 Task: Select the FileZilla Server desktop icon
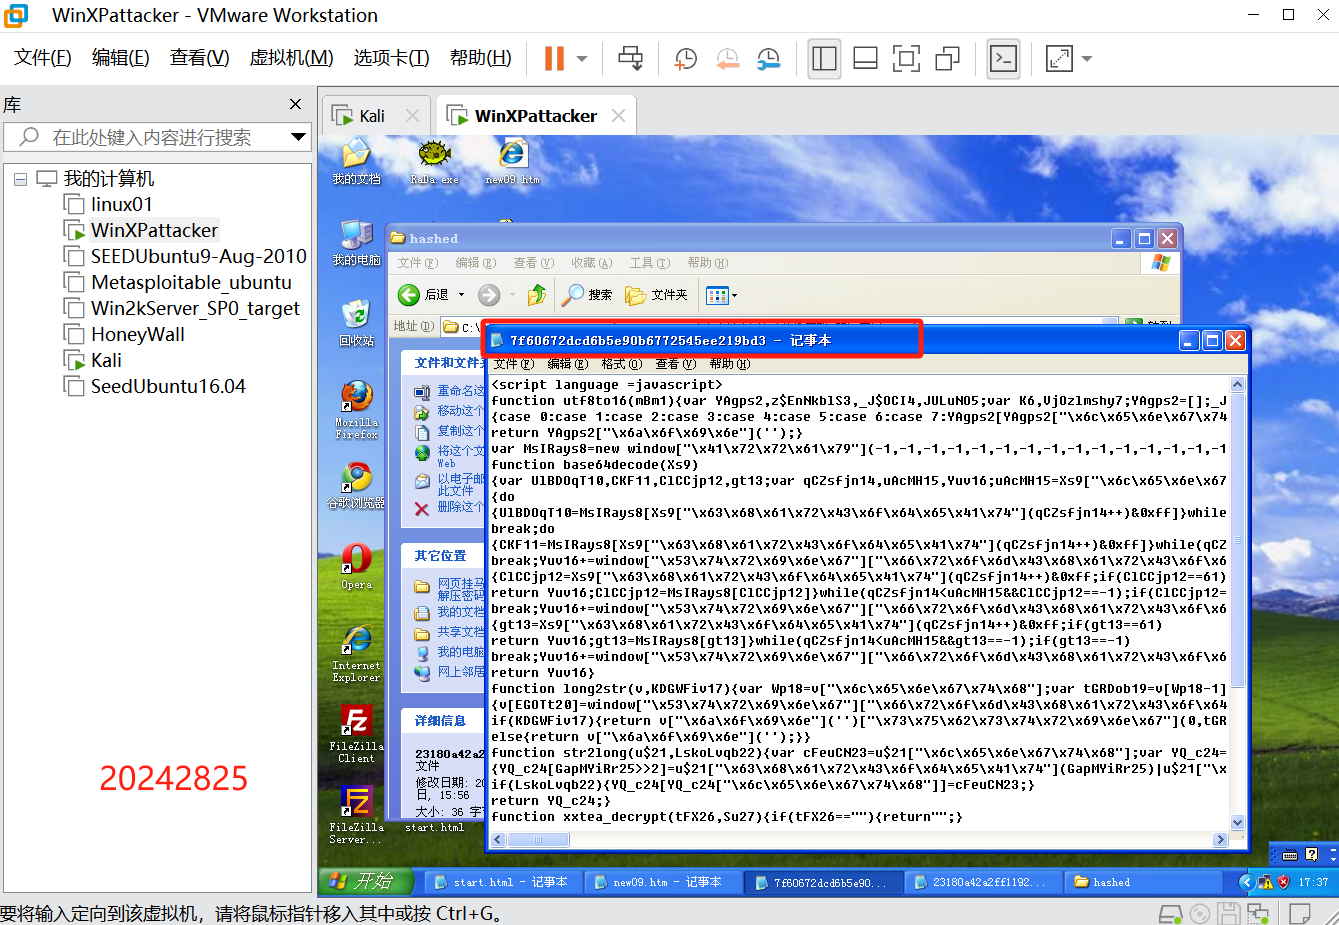[x=356, y=816]
